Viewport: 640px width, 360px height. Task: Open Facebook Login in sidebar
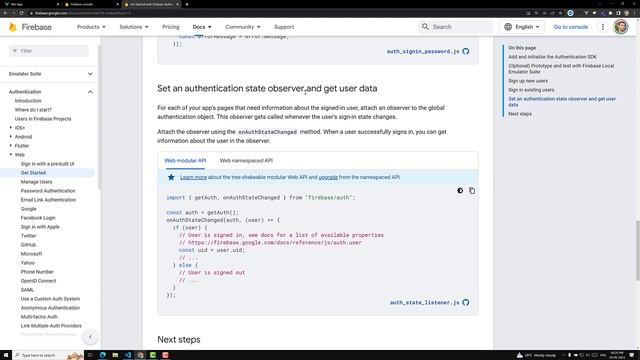pos(38,218)
